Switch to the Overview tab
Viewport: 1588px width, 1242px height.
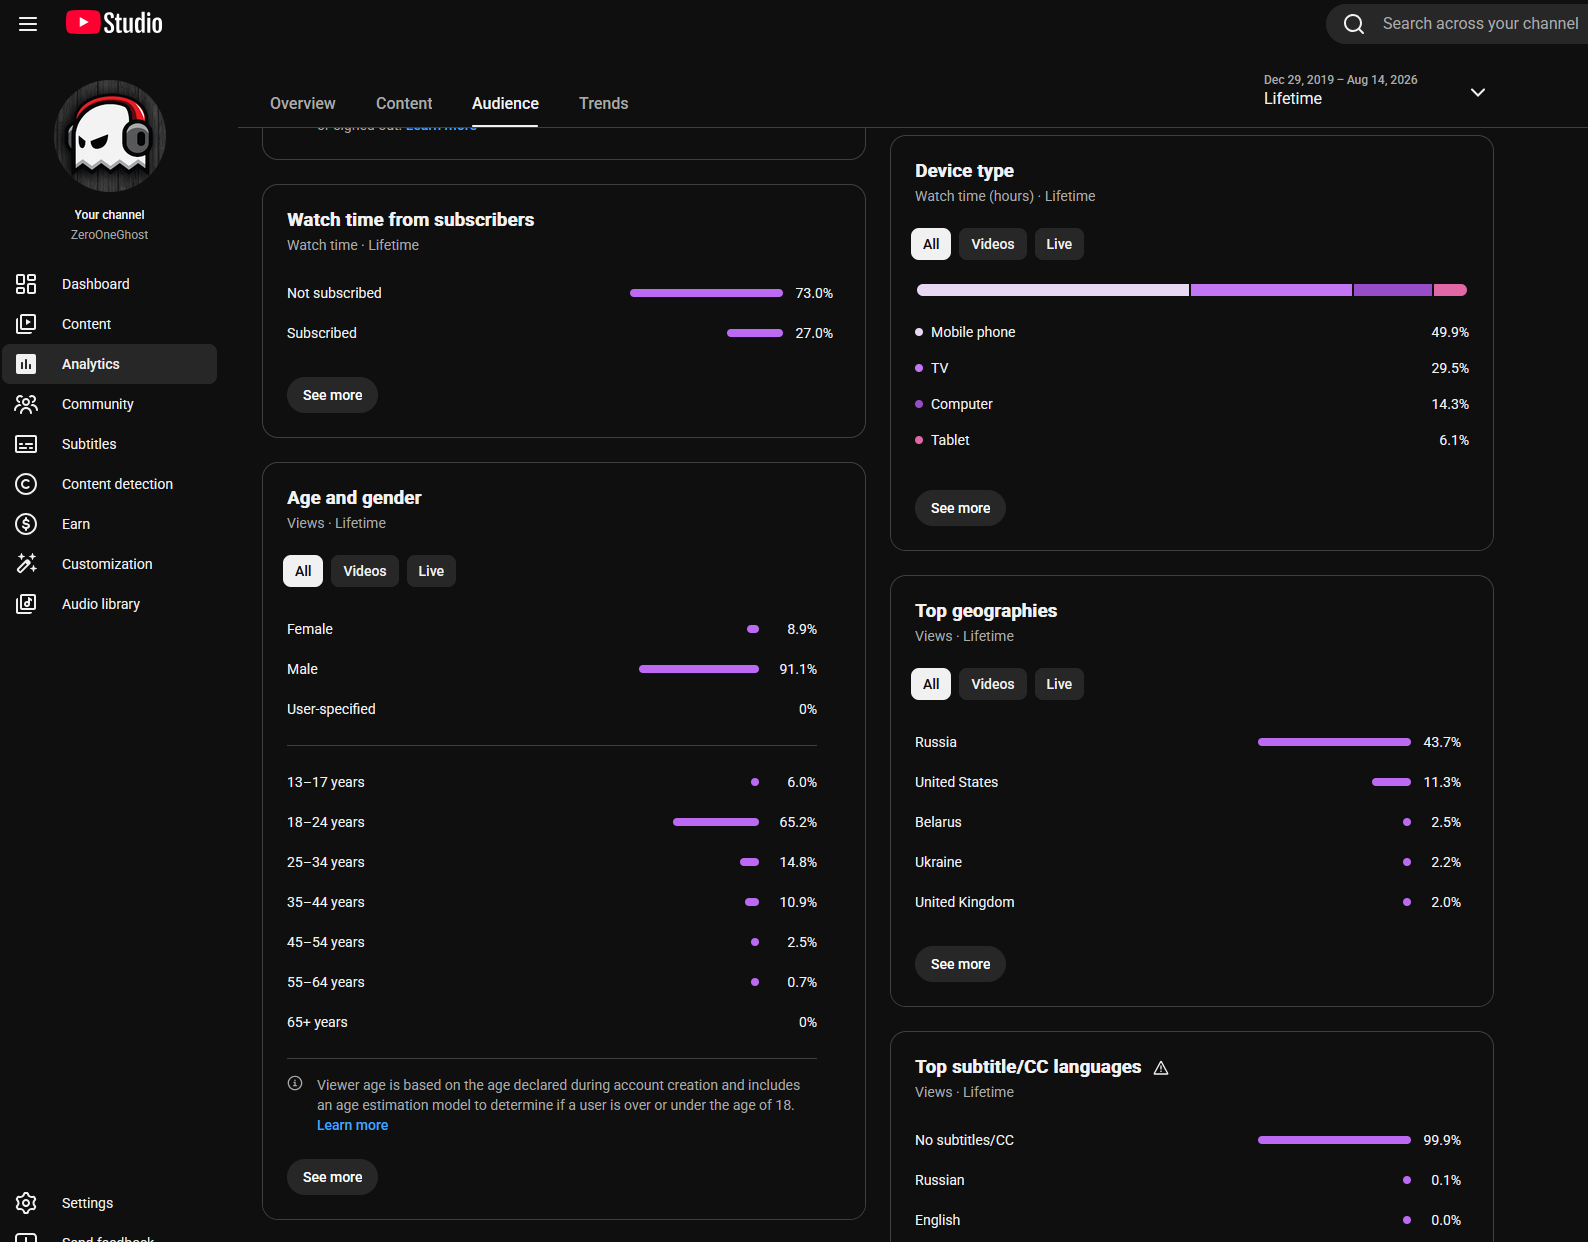point(303,103)
